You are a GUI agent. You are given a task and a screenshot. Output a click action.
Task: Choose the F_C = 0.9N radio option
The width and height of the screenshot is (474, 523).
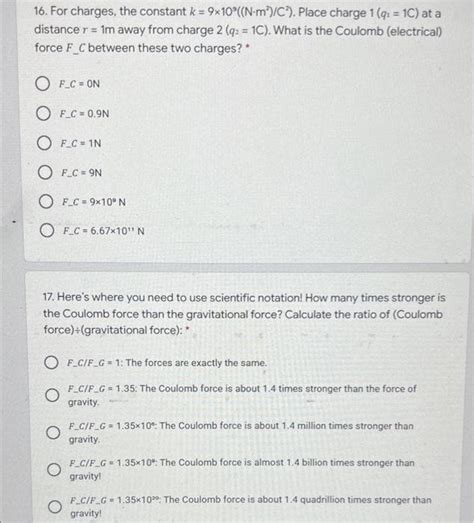43,113
